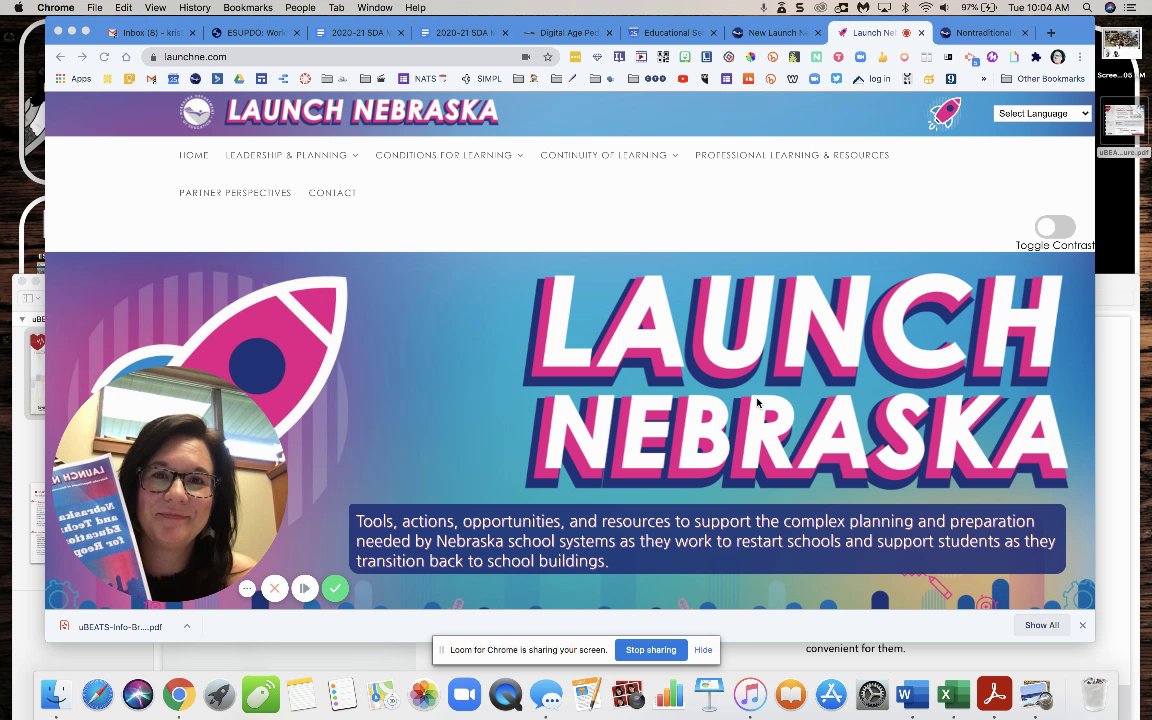The image size is (1152, 720).
Task: Open Reminders in the Dock
Action: click(342, 694)
